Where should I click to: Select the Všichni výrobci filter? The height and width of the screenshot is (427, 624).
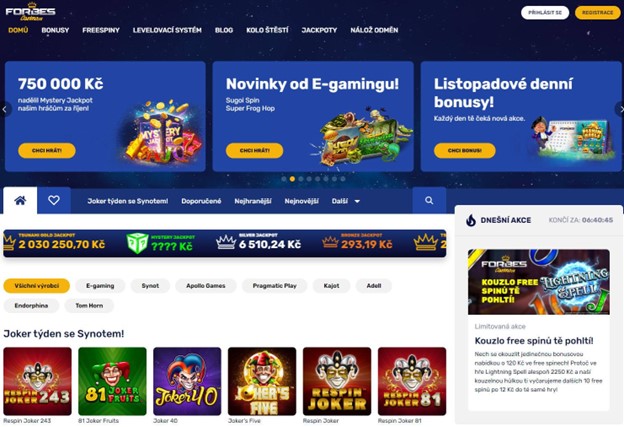[x=37, y=286]
